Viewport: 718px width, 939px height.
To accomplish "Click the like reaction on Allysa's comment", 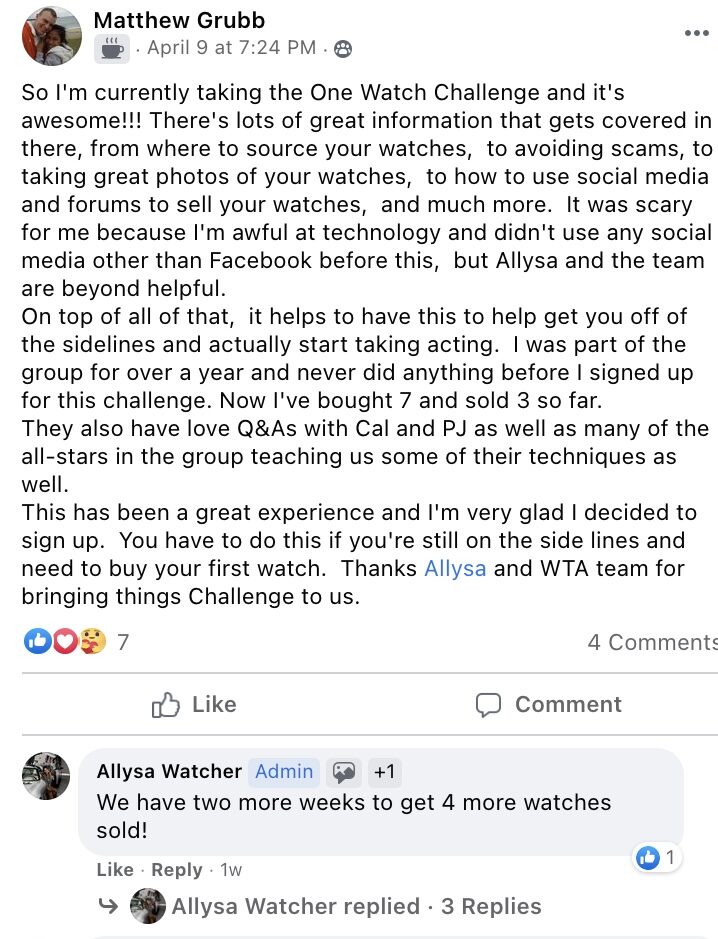I will [x=649, y=857].
